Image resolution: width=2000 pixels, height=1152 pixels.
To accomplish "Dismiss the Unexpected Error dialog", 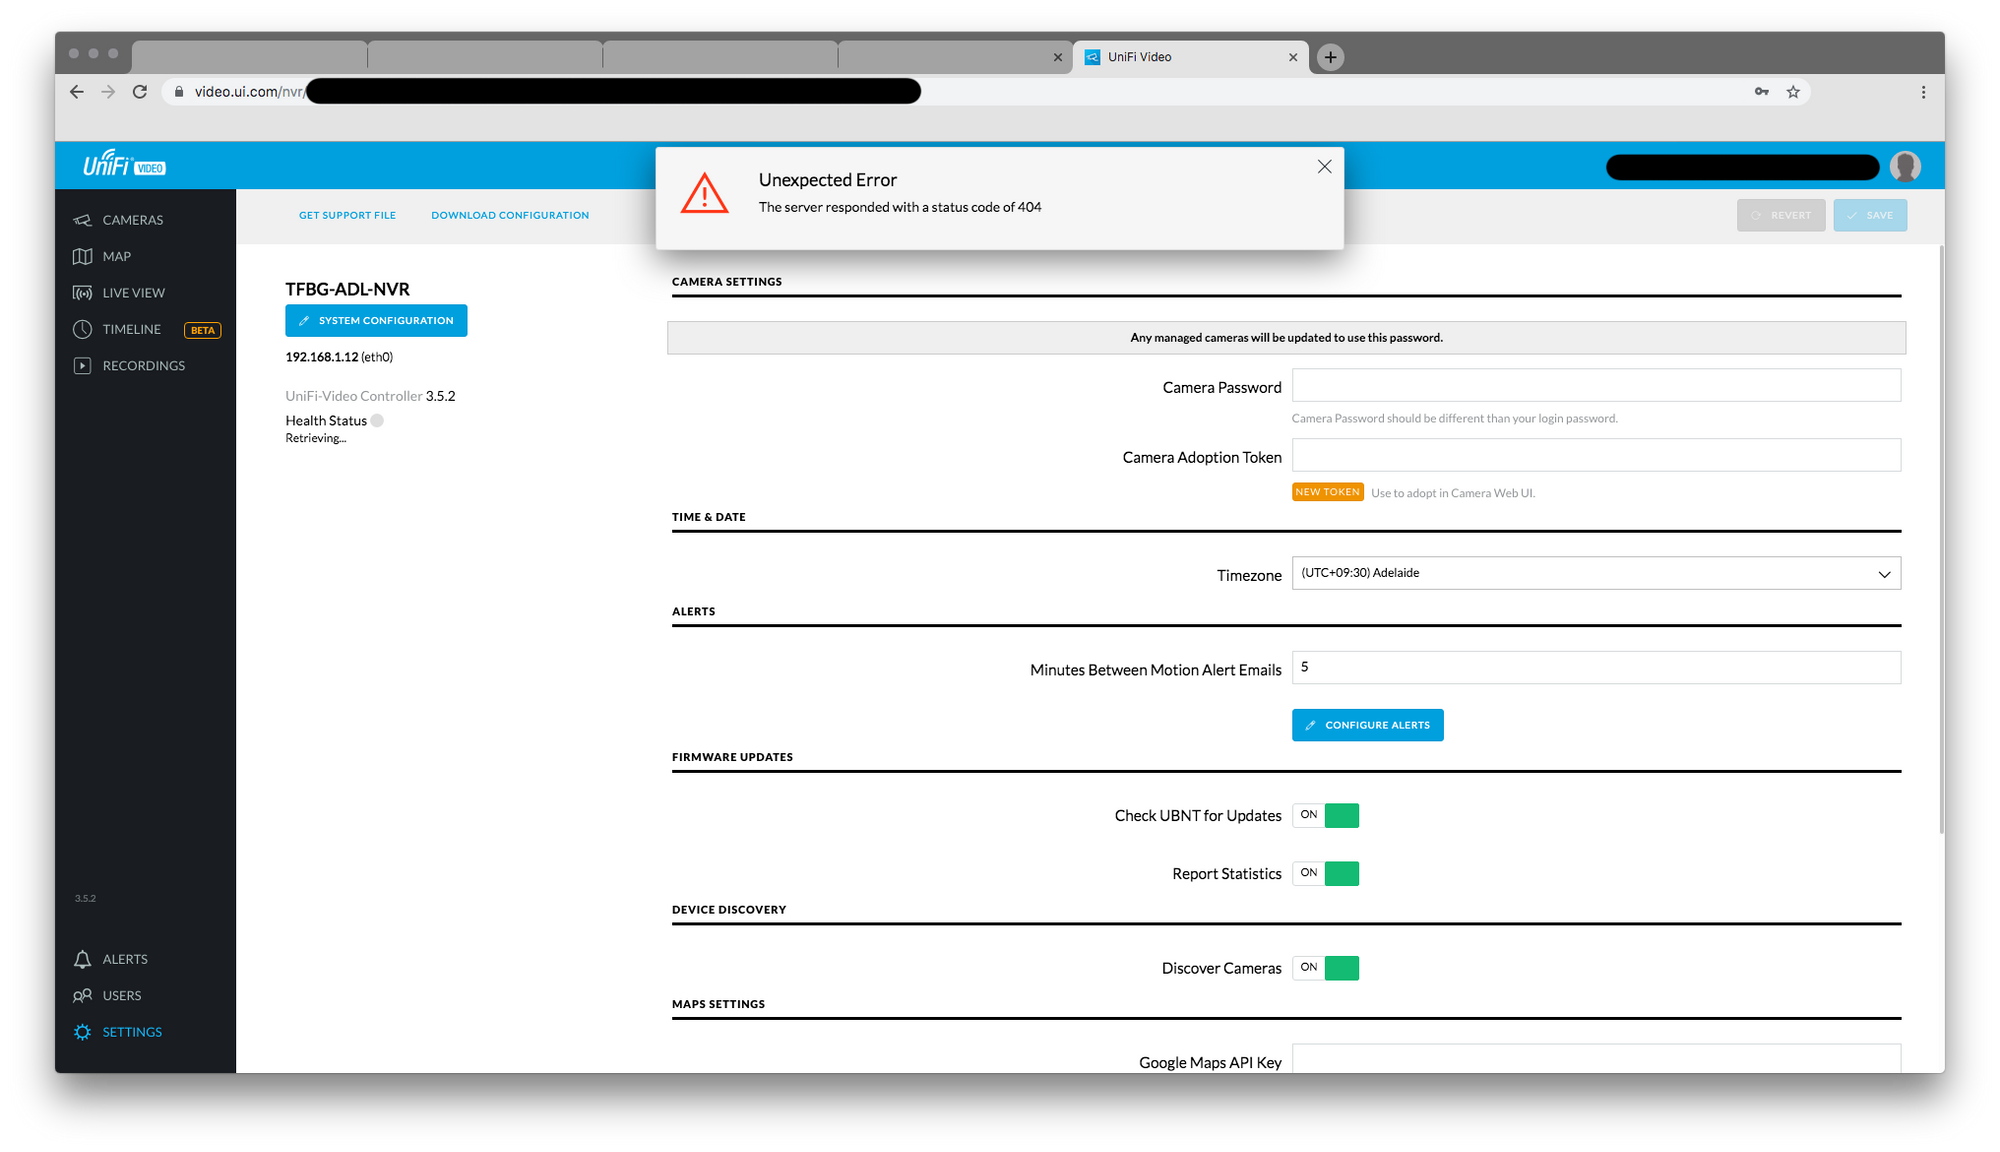I will point(1324,167).
